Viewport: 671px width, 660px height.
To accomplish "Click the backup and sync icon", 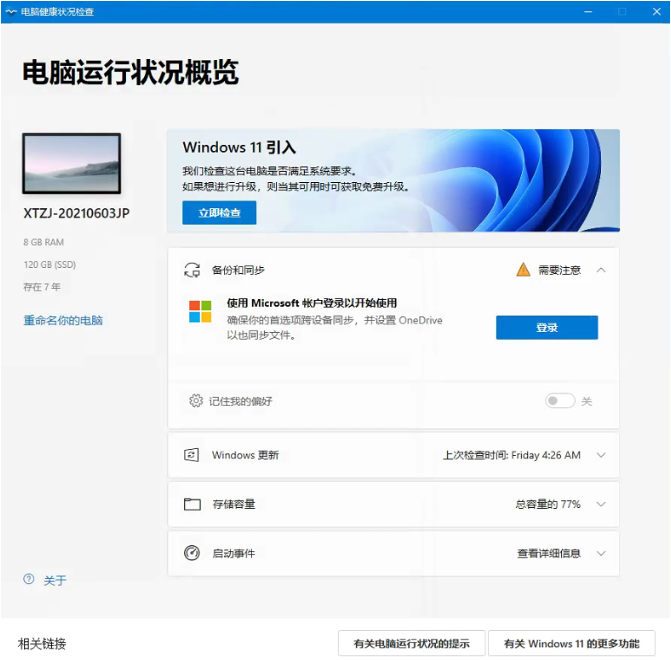I will tap(192, 270).
